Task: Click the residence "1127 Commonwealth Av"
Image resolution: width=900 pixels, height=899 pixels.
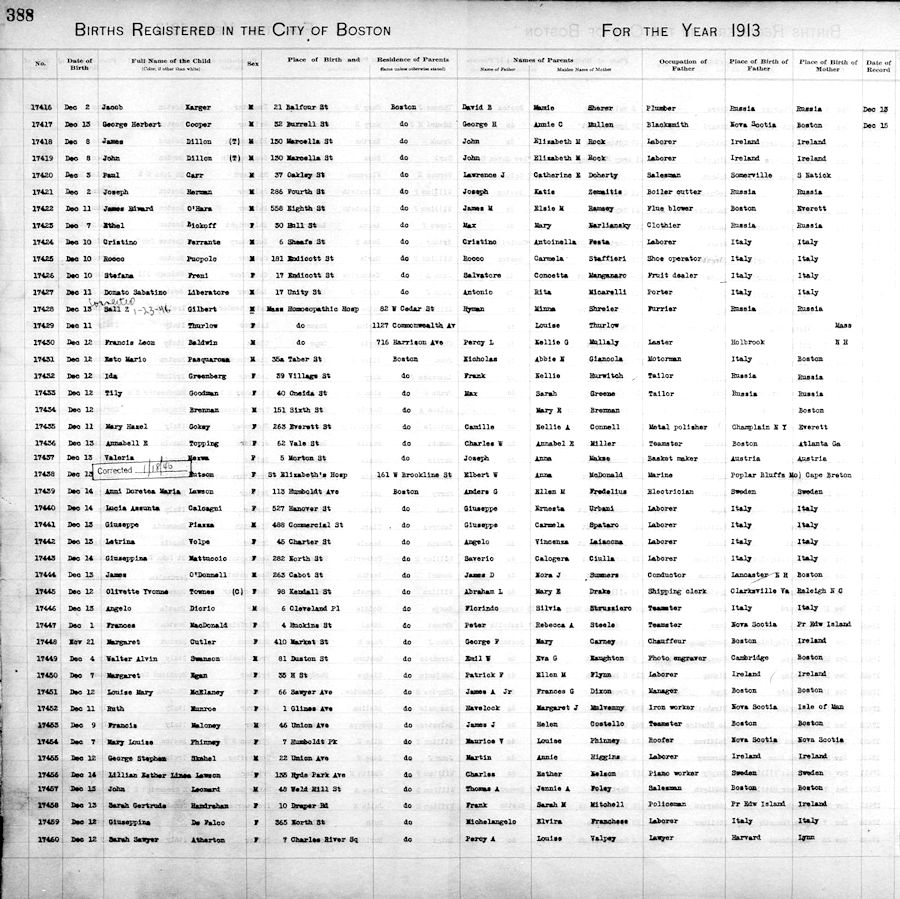Action: point(413,326)
